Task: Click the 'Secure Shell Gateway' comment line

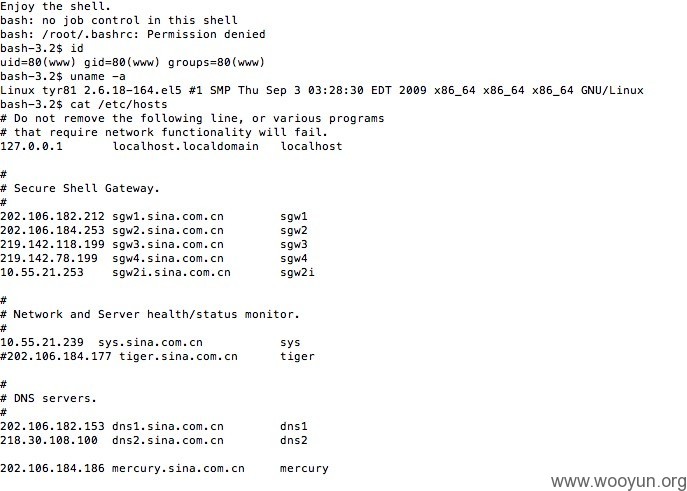Action: 80,188
